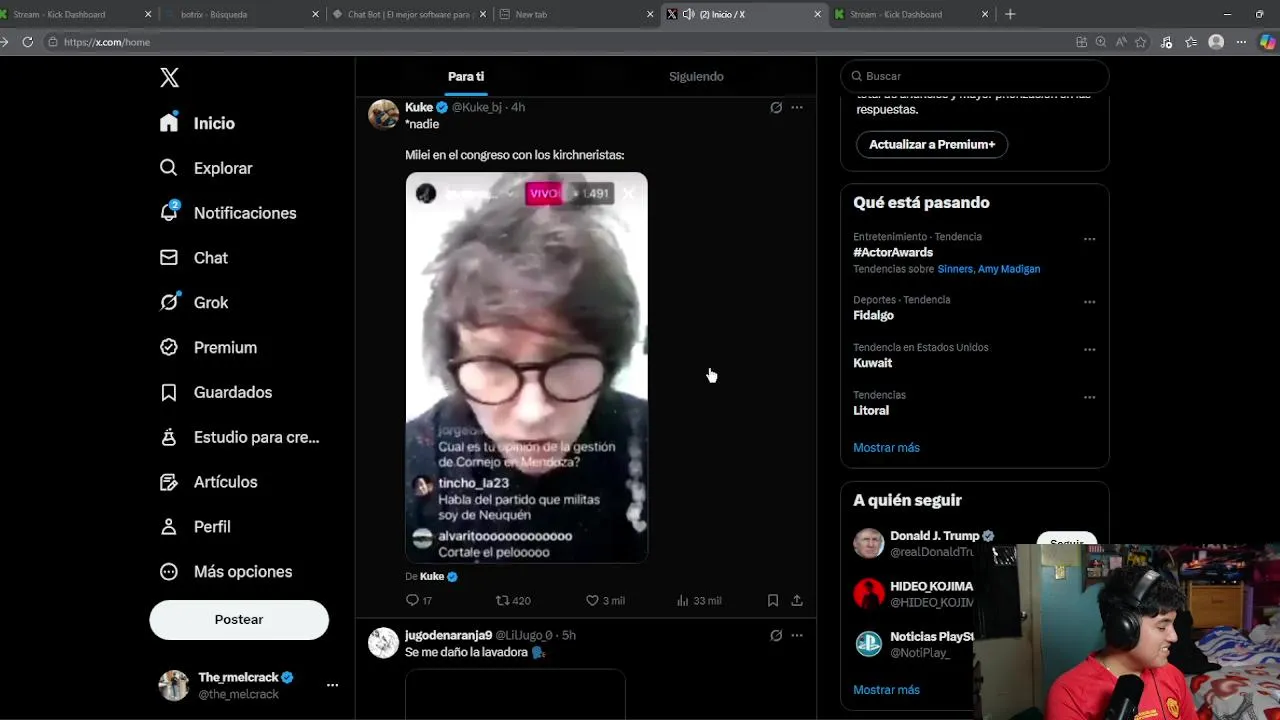The image size is (1280, 720).
Task: Click HIDEO_KOJIMA's profile avatar
Action: pyautogui.click(x=869, y=593)
